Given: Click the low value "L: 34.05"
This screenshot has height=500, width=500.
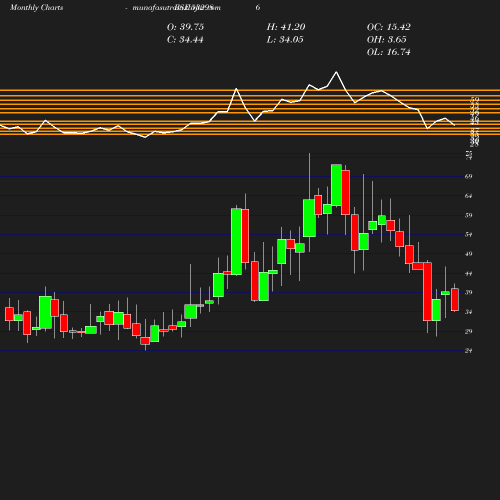Looking at the screenshot, I should click(x=285, y=40).
